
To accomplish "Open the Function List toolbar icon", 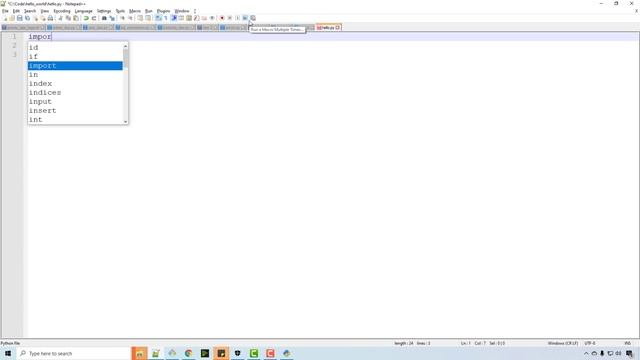I will pyautogui.click(x=196, y=18).
